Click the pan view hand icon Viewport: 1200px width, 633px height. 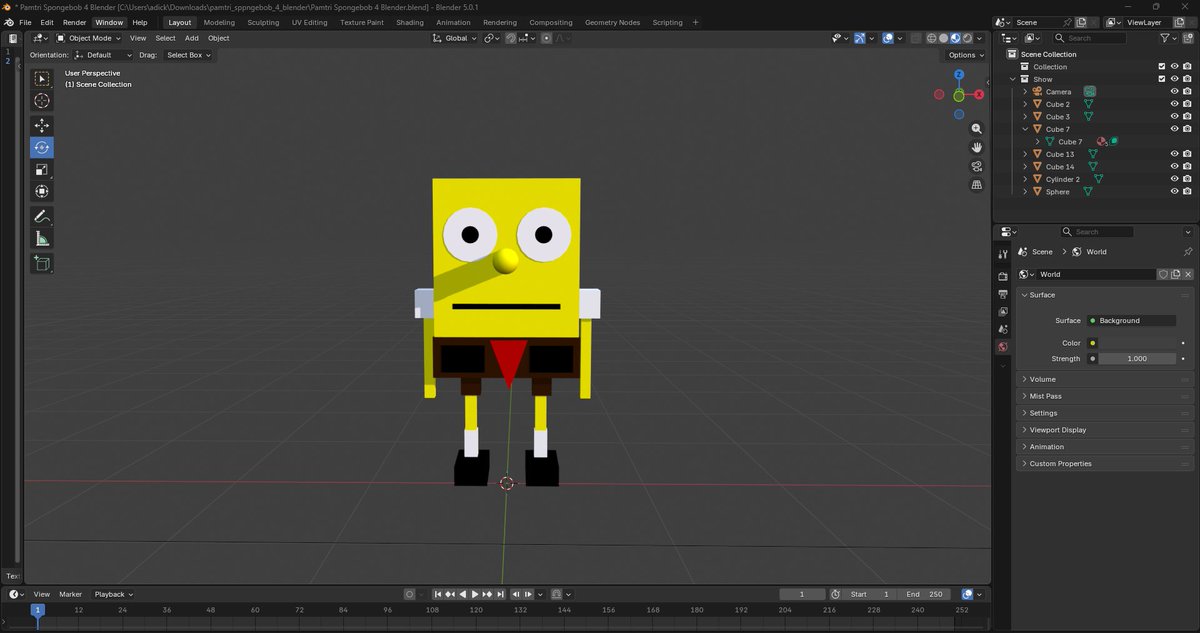(977, 147)
